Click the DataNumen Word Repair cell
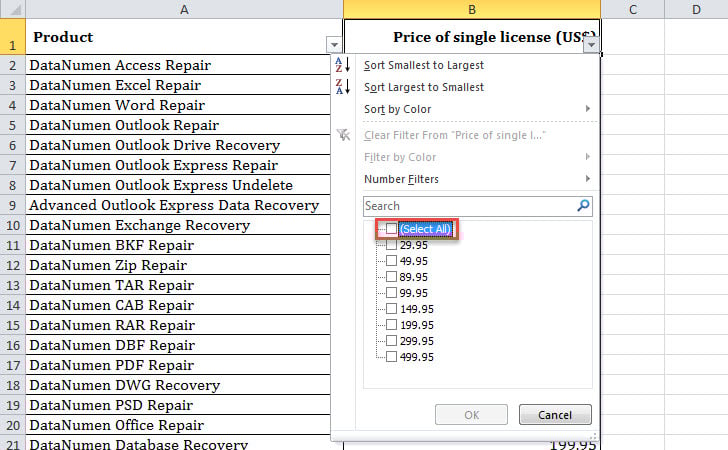This screenshot has width=728, height=450. coord(178,105)
